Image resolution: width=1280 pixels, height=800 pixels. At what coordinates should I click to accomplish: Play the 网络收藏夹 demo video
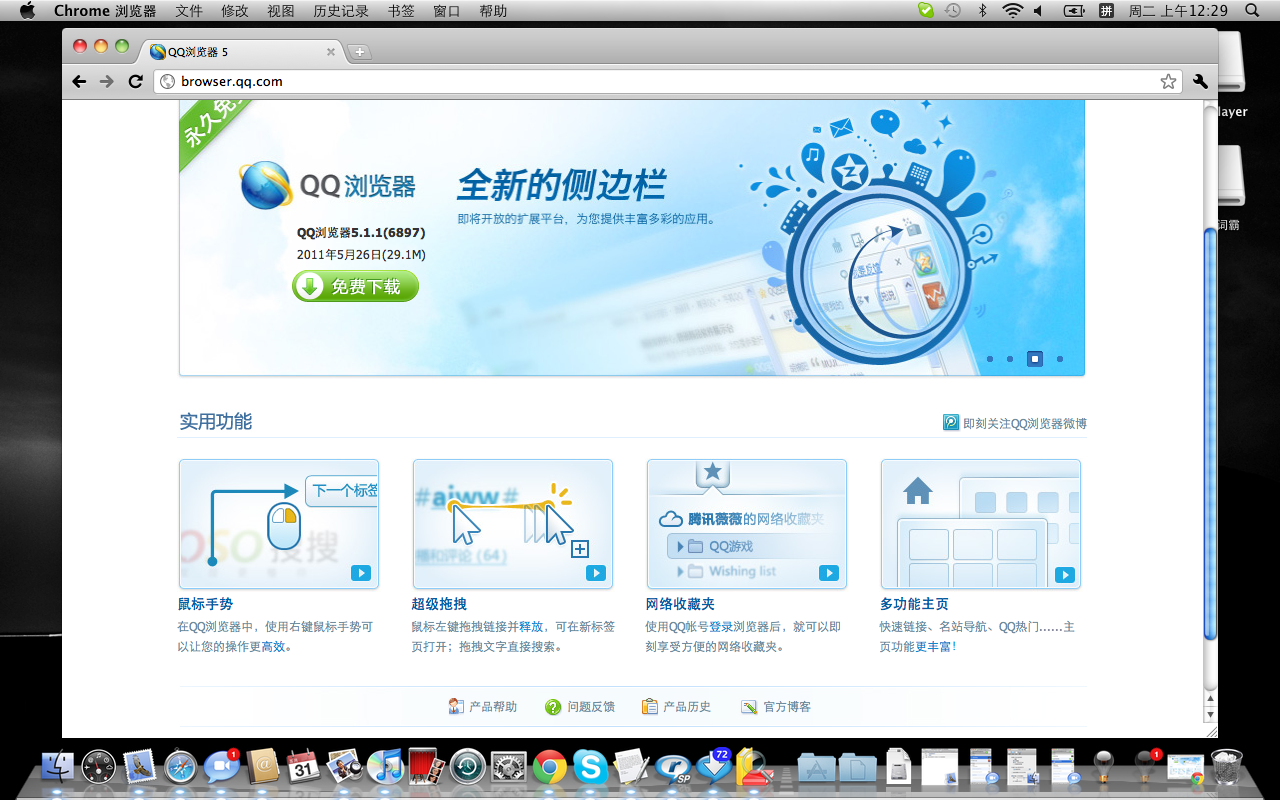pos(829,573)
